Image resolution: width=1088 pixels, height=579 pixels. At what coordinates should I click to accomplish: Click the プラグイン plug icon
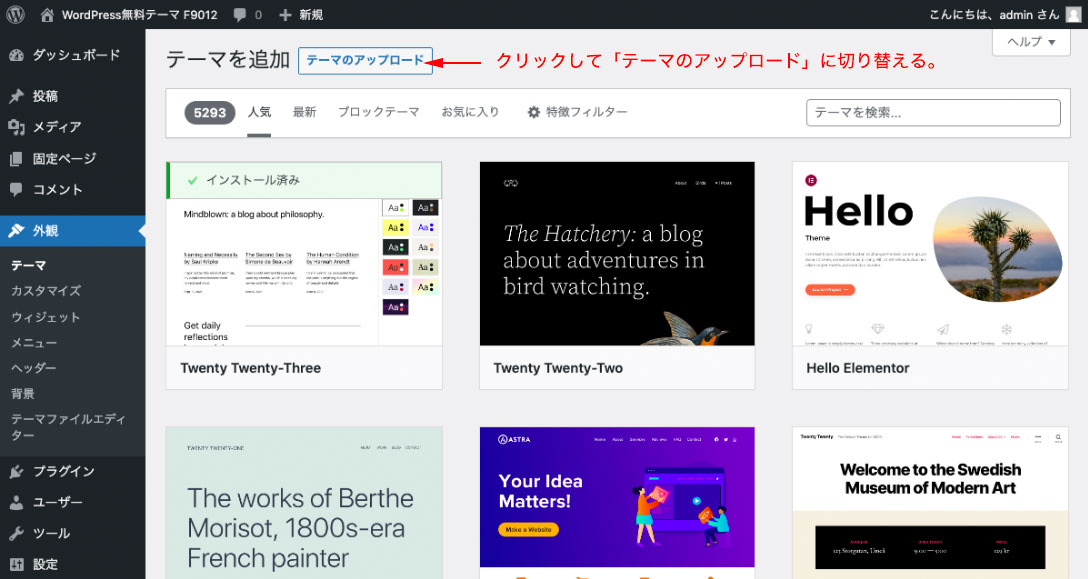(x=17, y=471)
